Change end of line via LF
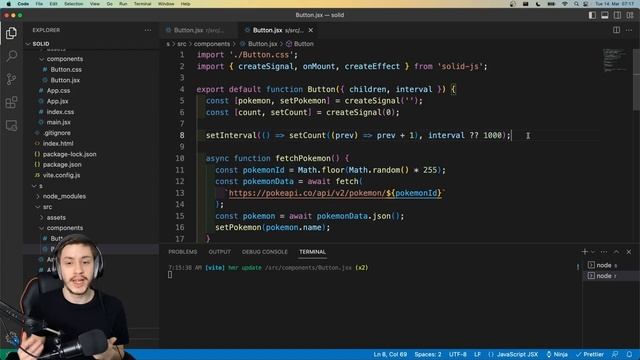The image size is (640, 360). click(x=477, y=354)
